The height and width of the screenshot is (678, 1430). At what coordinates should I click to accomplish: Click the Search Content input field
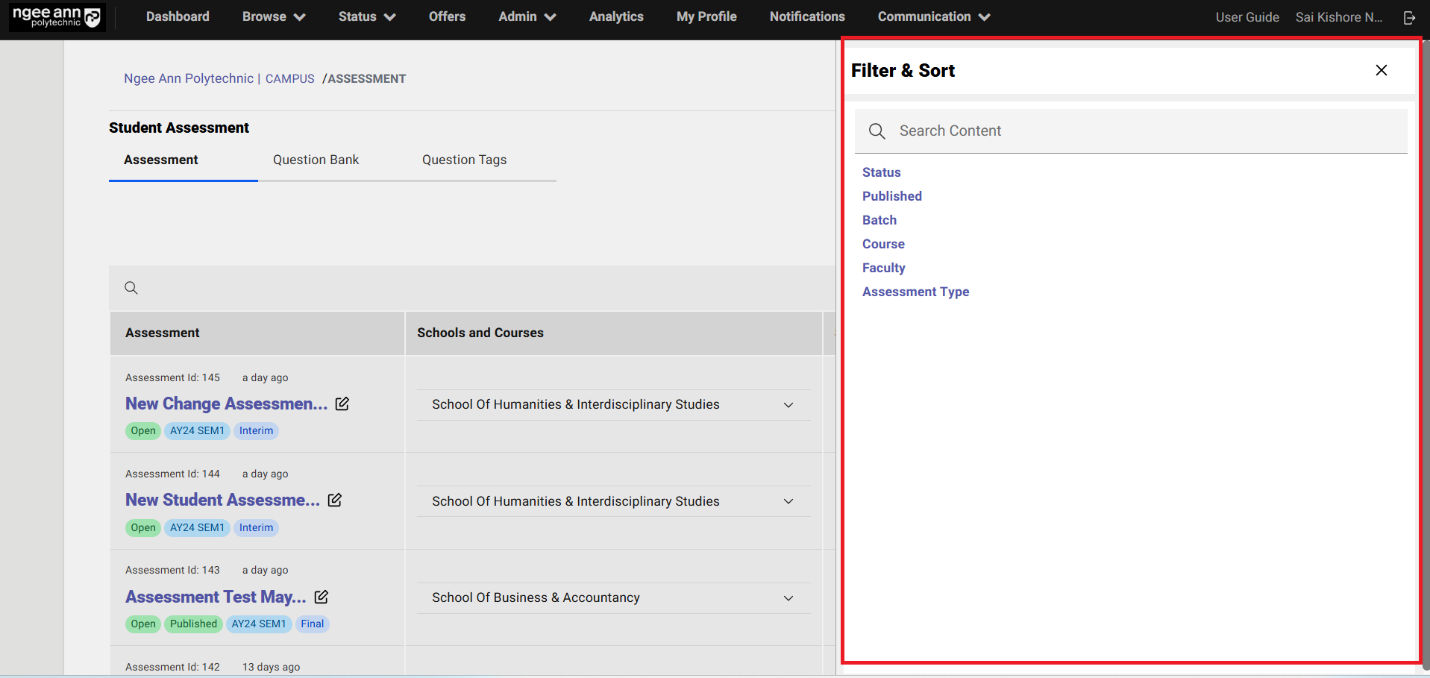1140,131
